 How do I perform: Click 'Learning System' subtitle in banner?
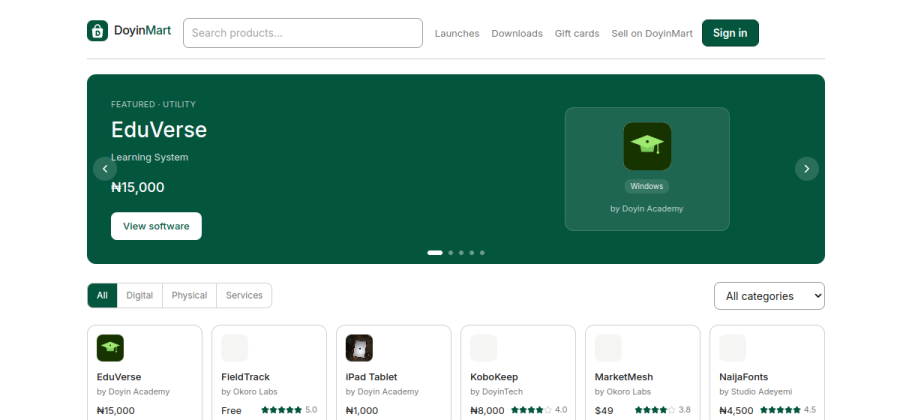[150, 157]
